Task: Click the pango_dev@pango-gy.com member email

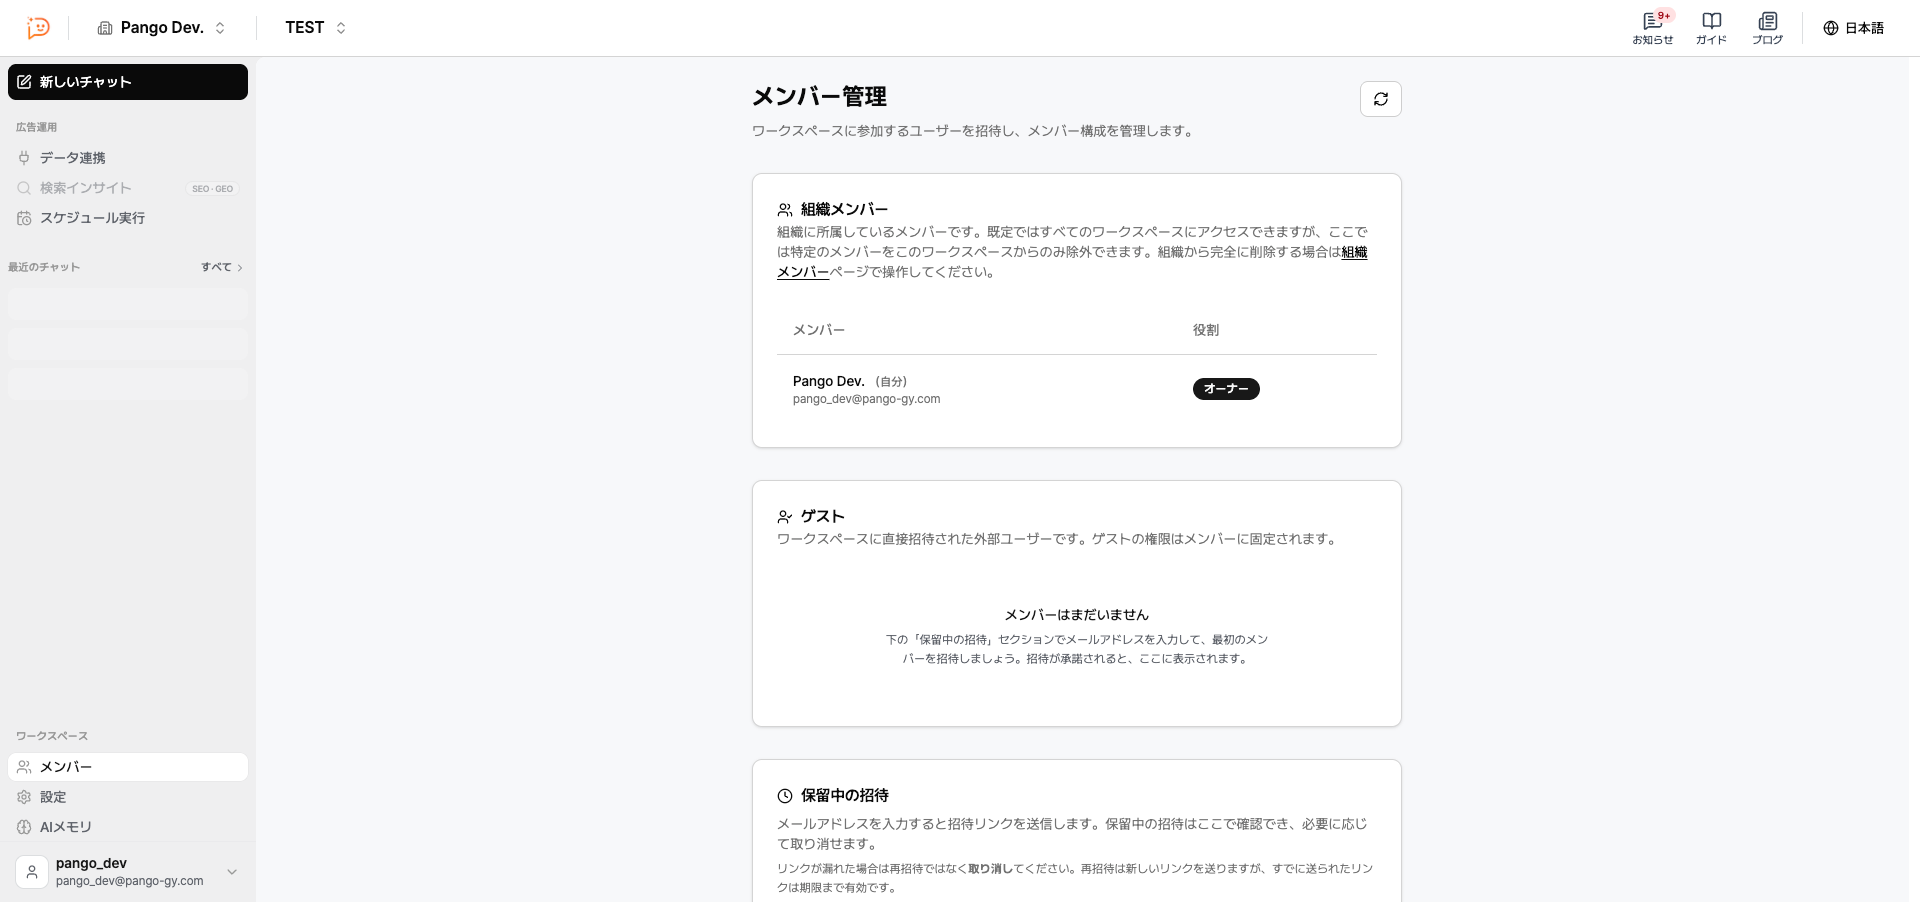Action: (866, 399)
